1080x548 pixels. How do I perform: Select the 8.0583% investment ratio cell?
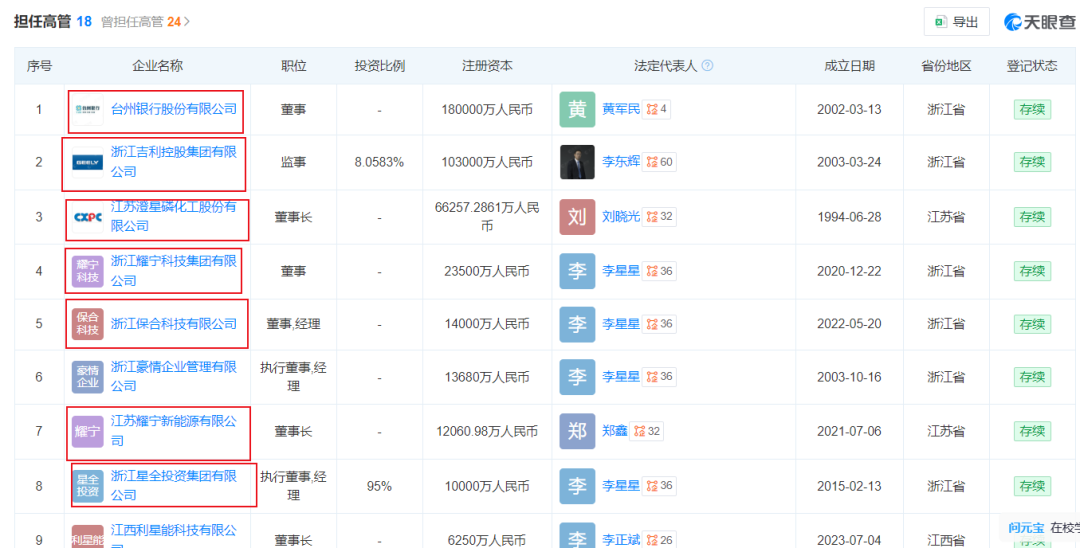(x=380, y=162)
